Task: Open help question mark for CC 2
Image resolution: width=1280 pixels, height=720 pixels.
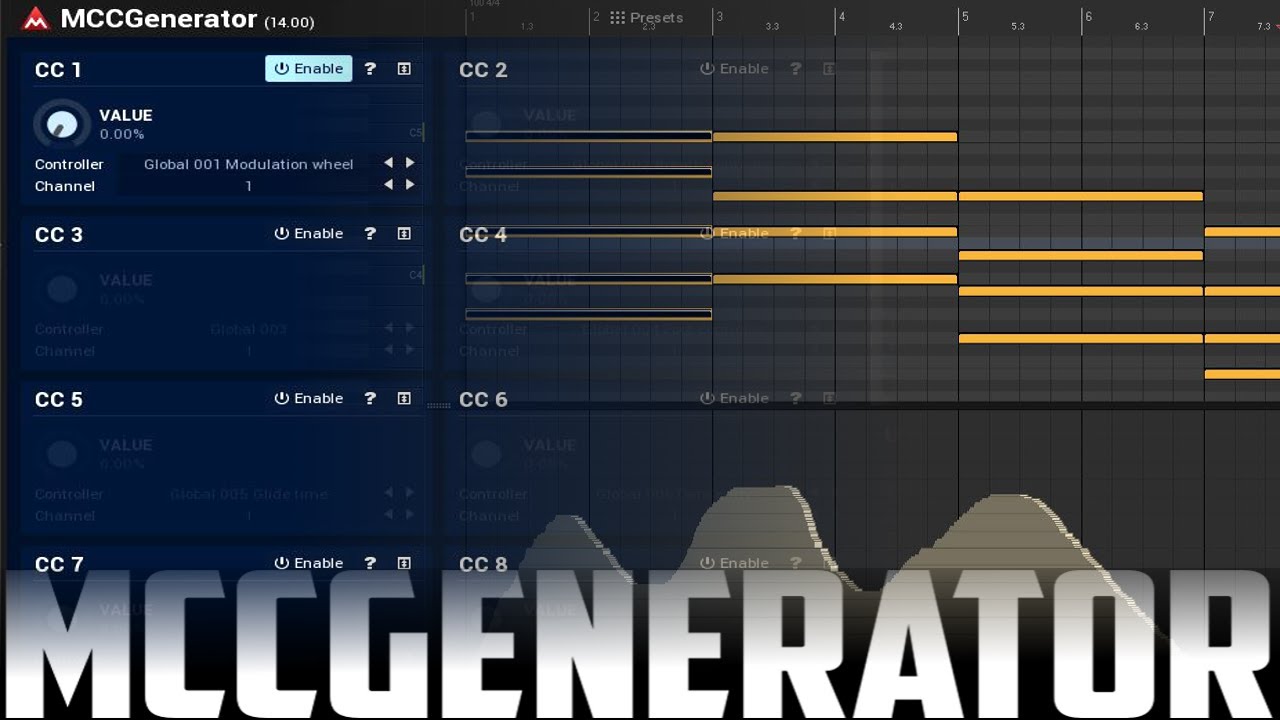Action: (x=796, y=68)
